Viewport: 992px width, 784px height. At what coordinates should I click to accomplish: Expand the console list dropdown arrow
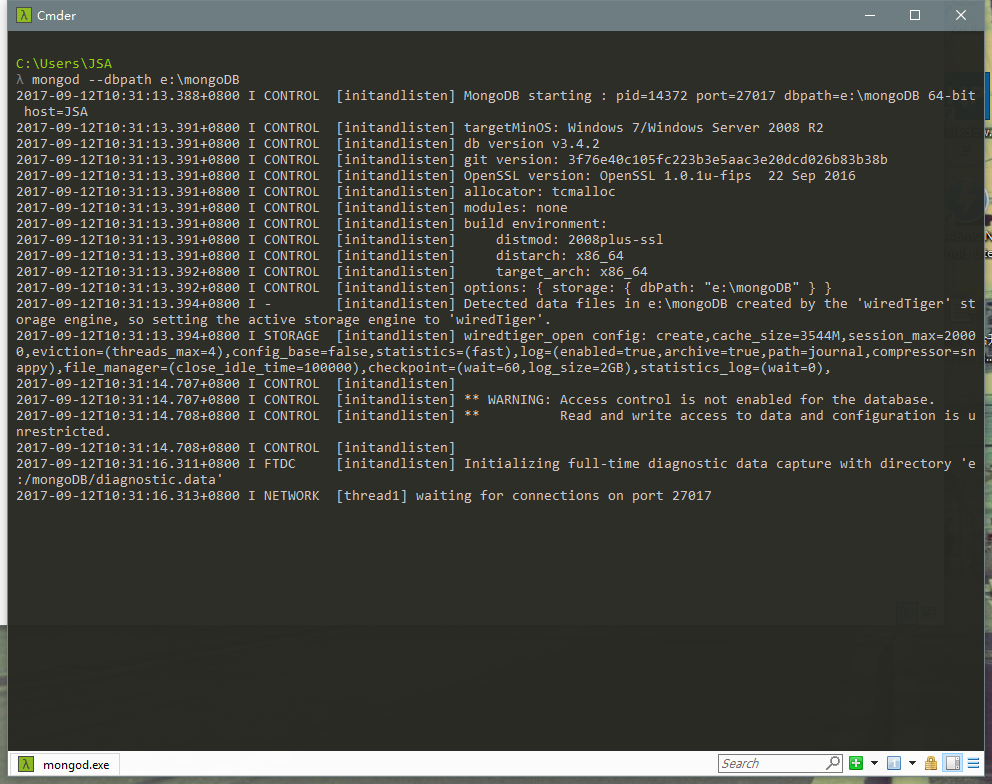tap(912, 763)
